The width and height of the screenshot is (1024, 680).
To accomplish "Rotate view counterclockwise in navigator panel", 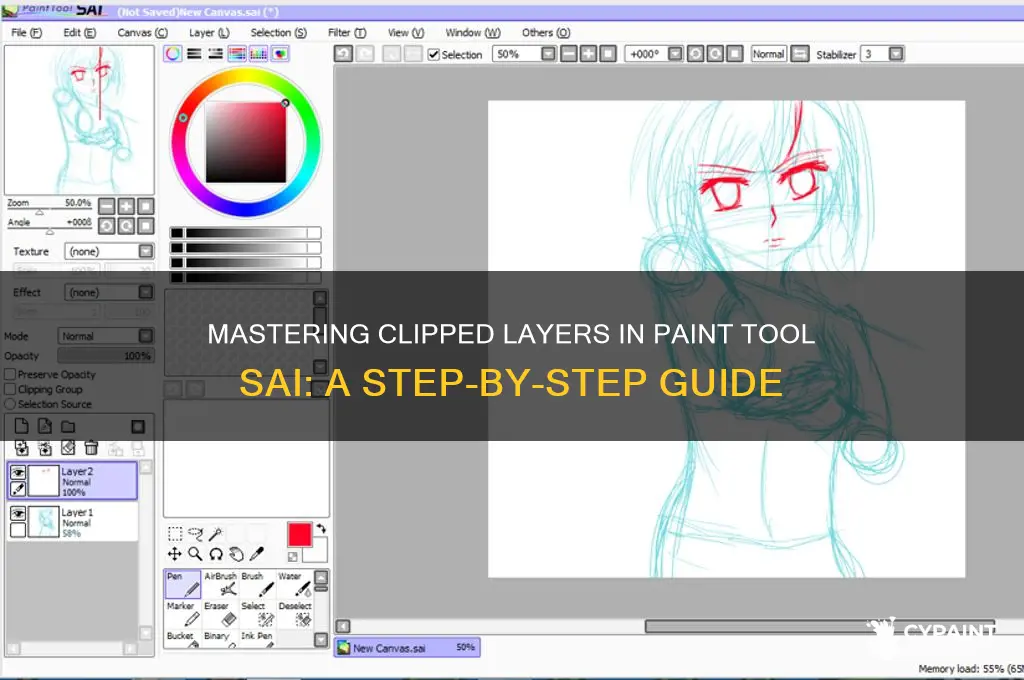I will 106,226.
